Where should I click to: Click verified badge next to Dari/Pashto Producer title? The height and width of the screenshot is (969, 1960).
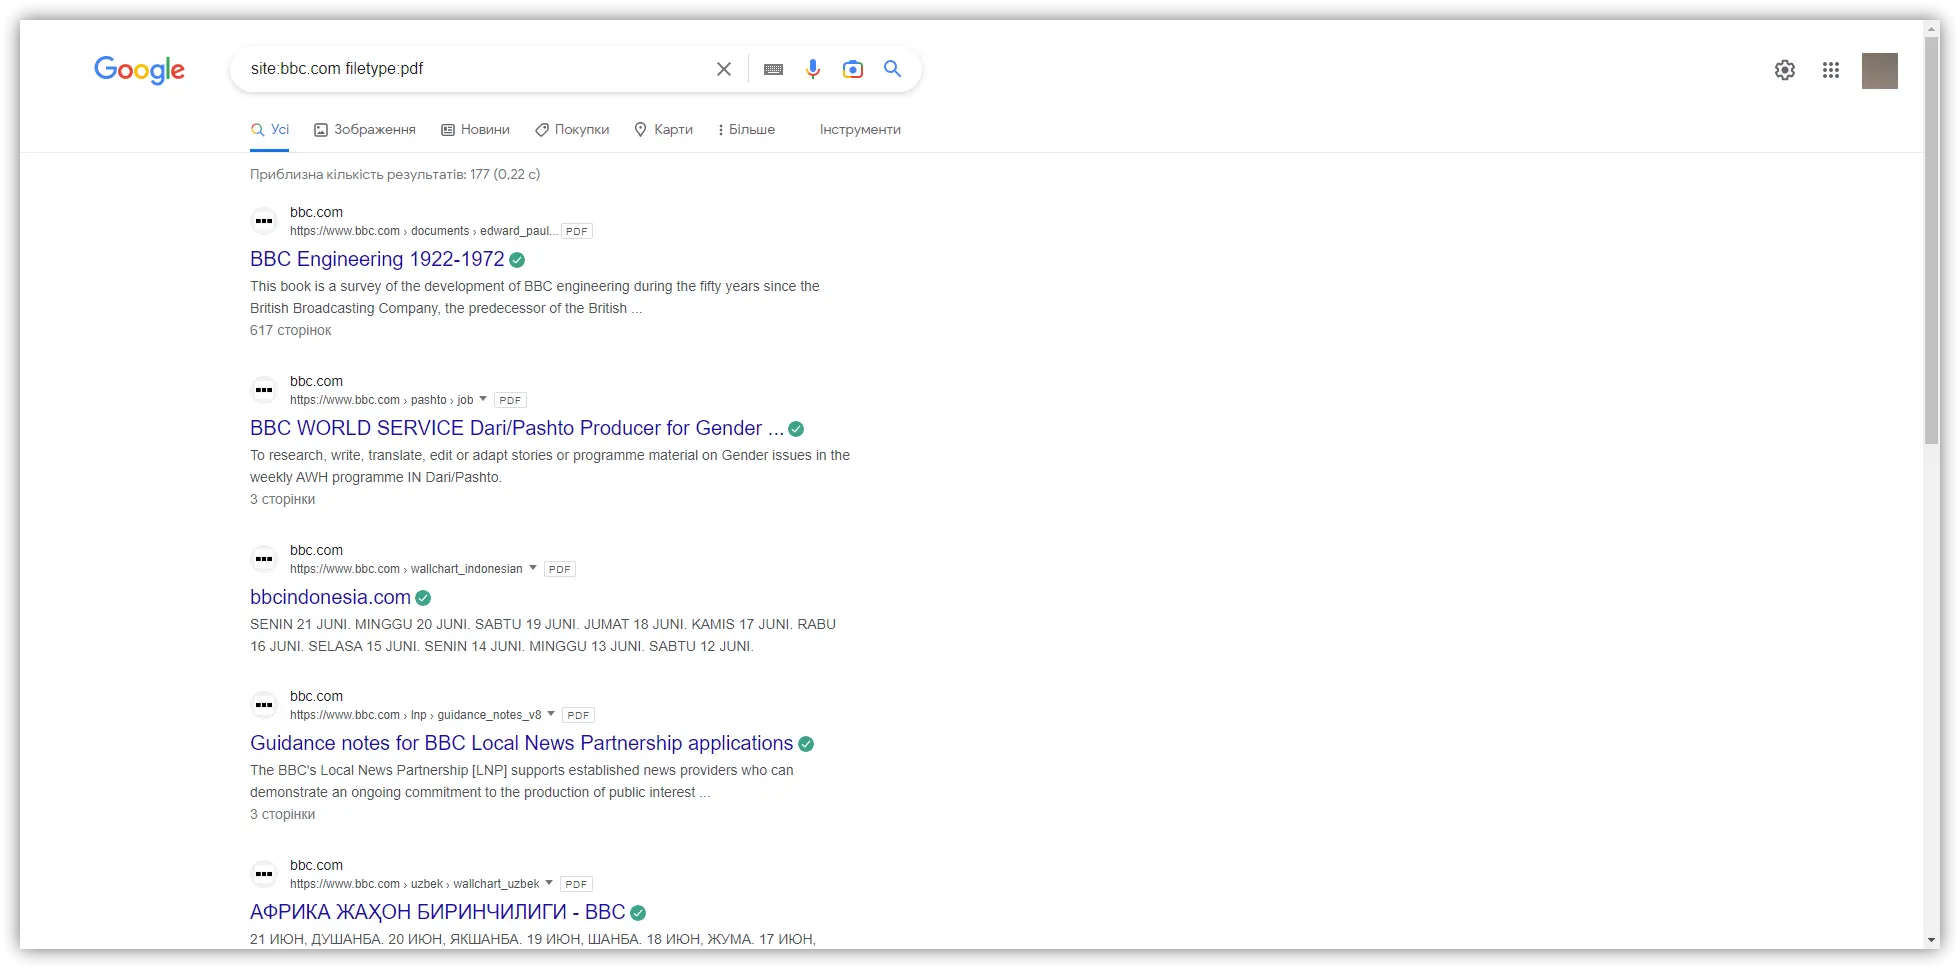[x=796, y=429]
